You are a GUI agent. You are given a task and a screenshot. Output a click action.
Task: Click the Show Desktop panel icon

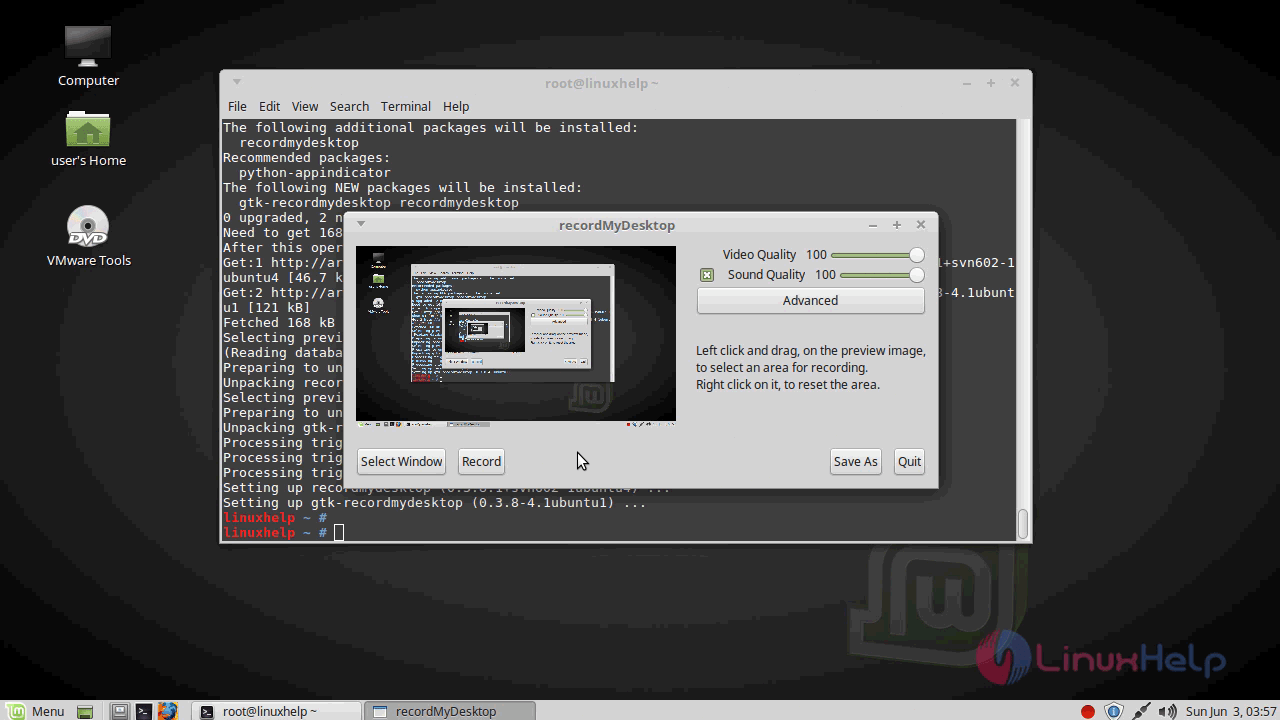(x=86, y=712)
